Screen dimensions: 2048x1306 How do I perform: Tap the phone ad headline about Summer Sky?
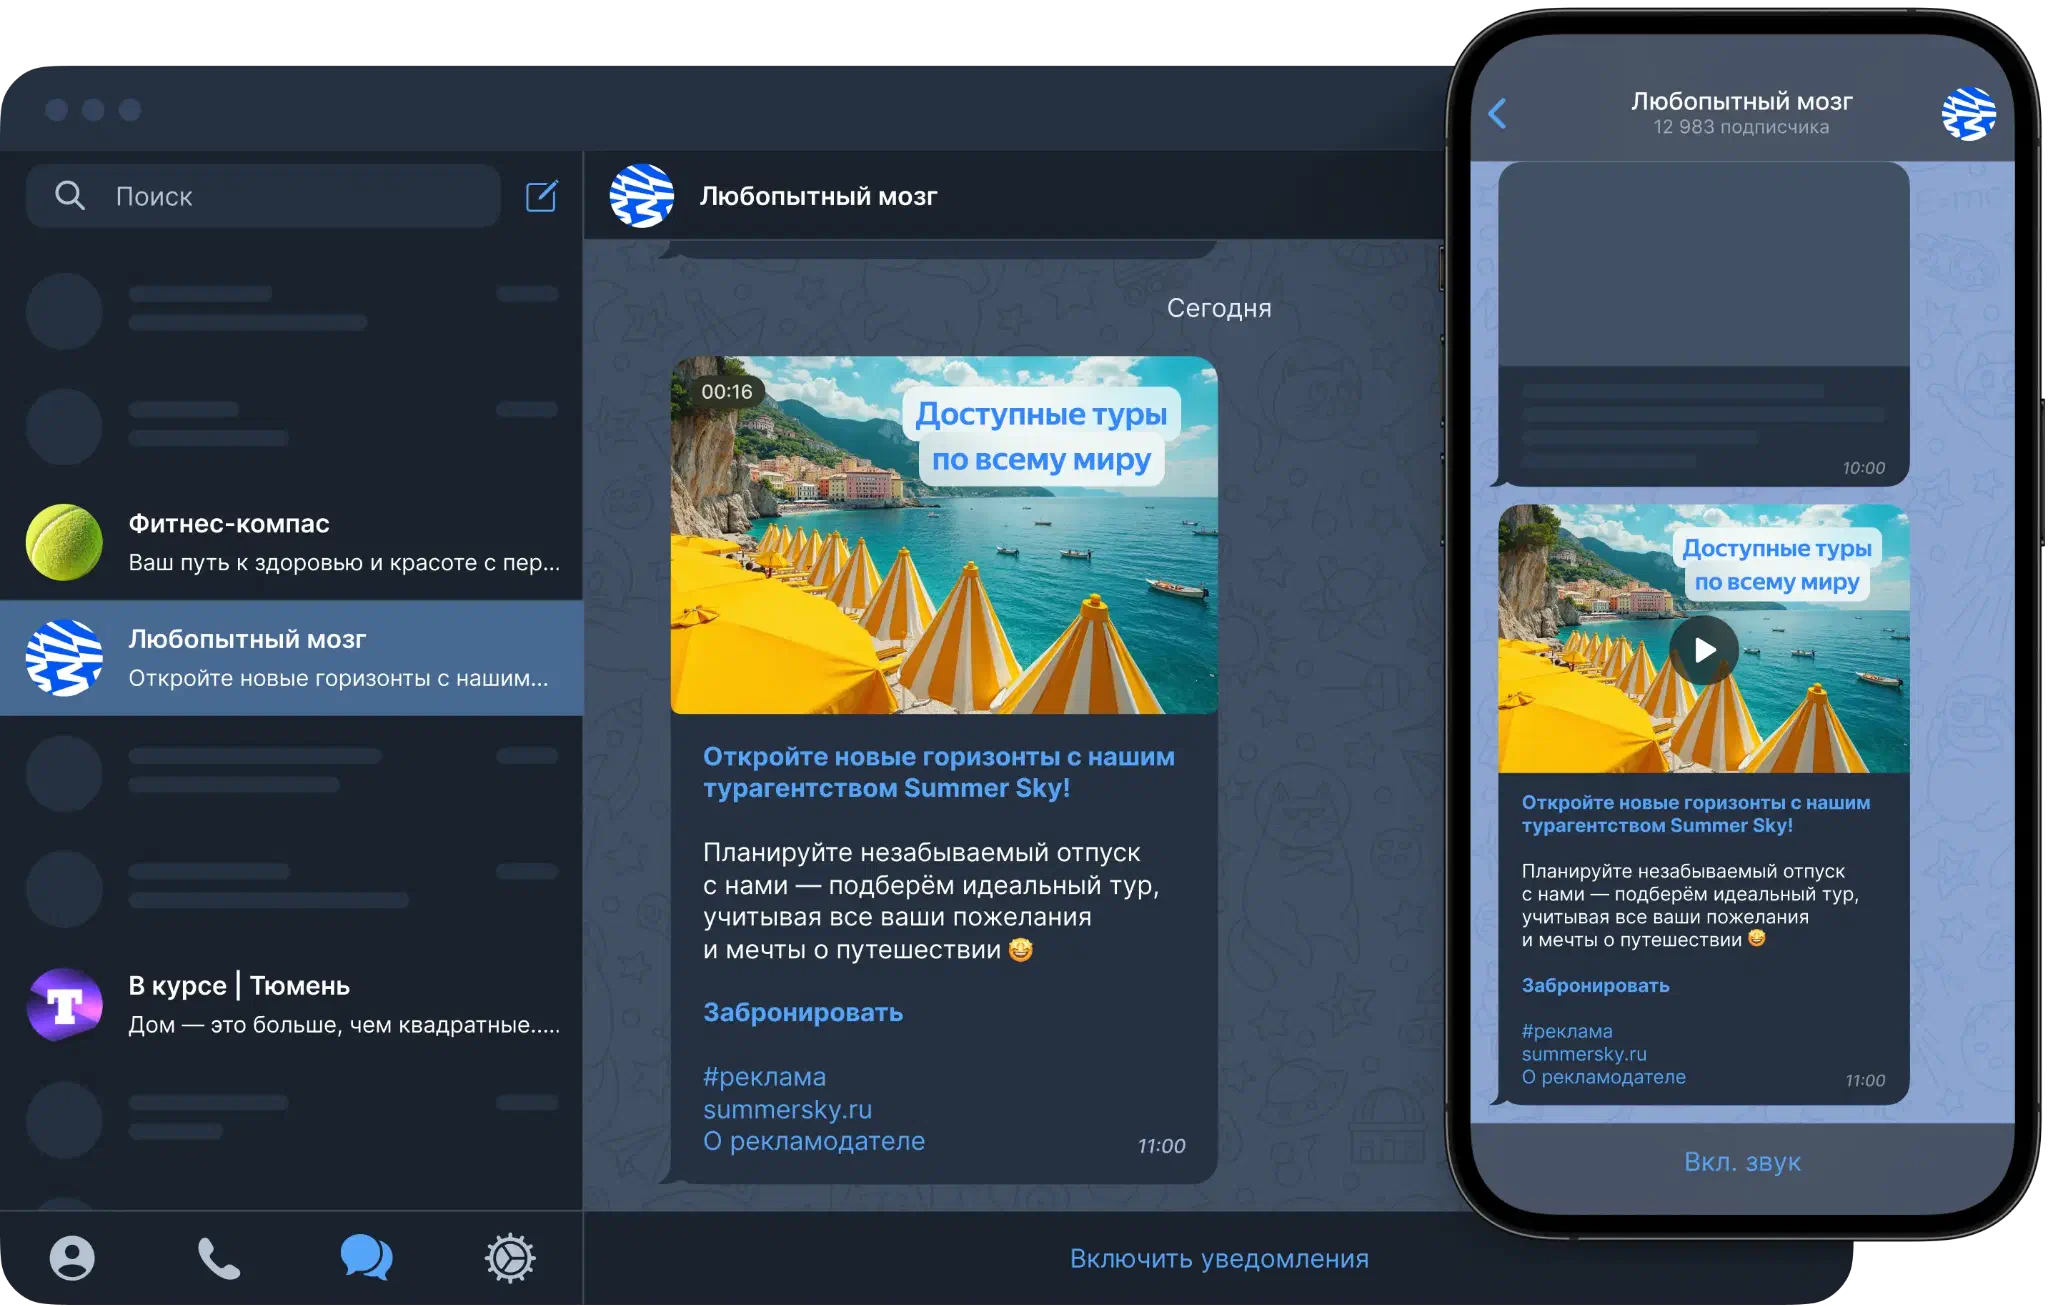(1696, 814)
